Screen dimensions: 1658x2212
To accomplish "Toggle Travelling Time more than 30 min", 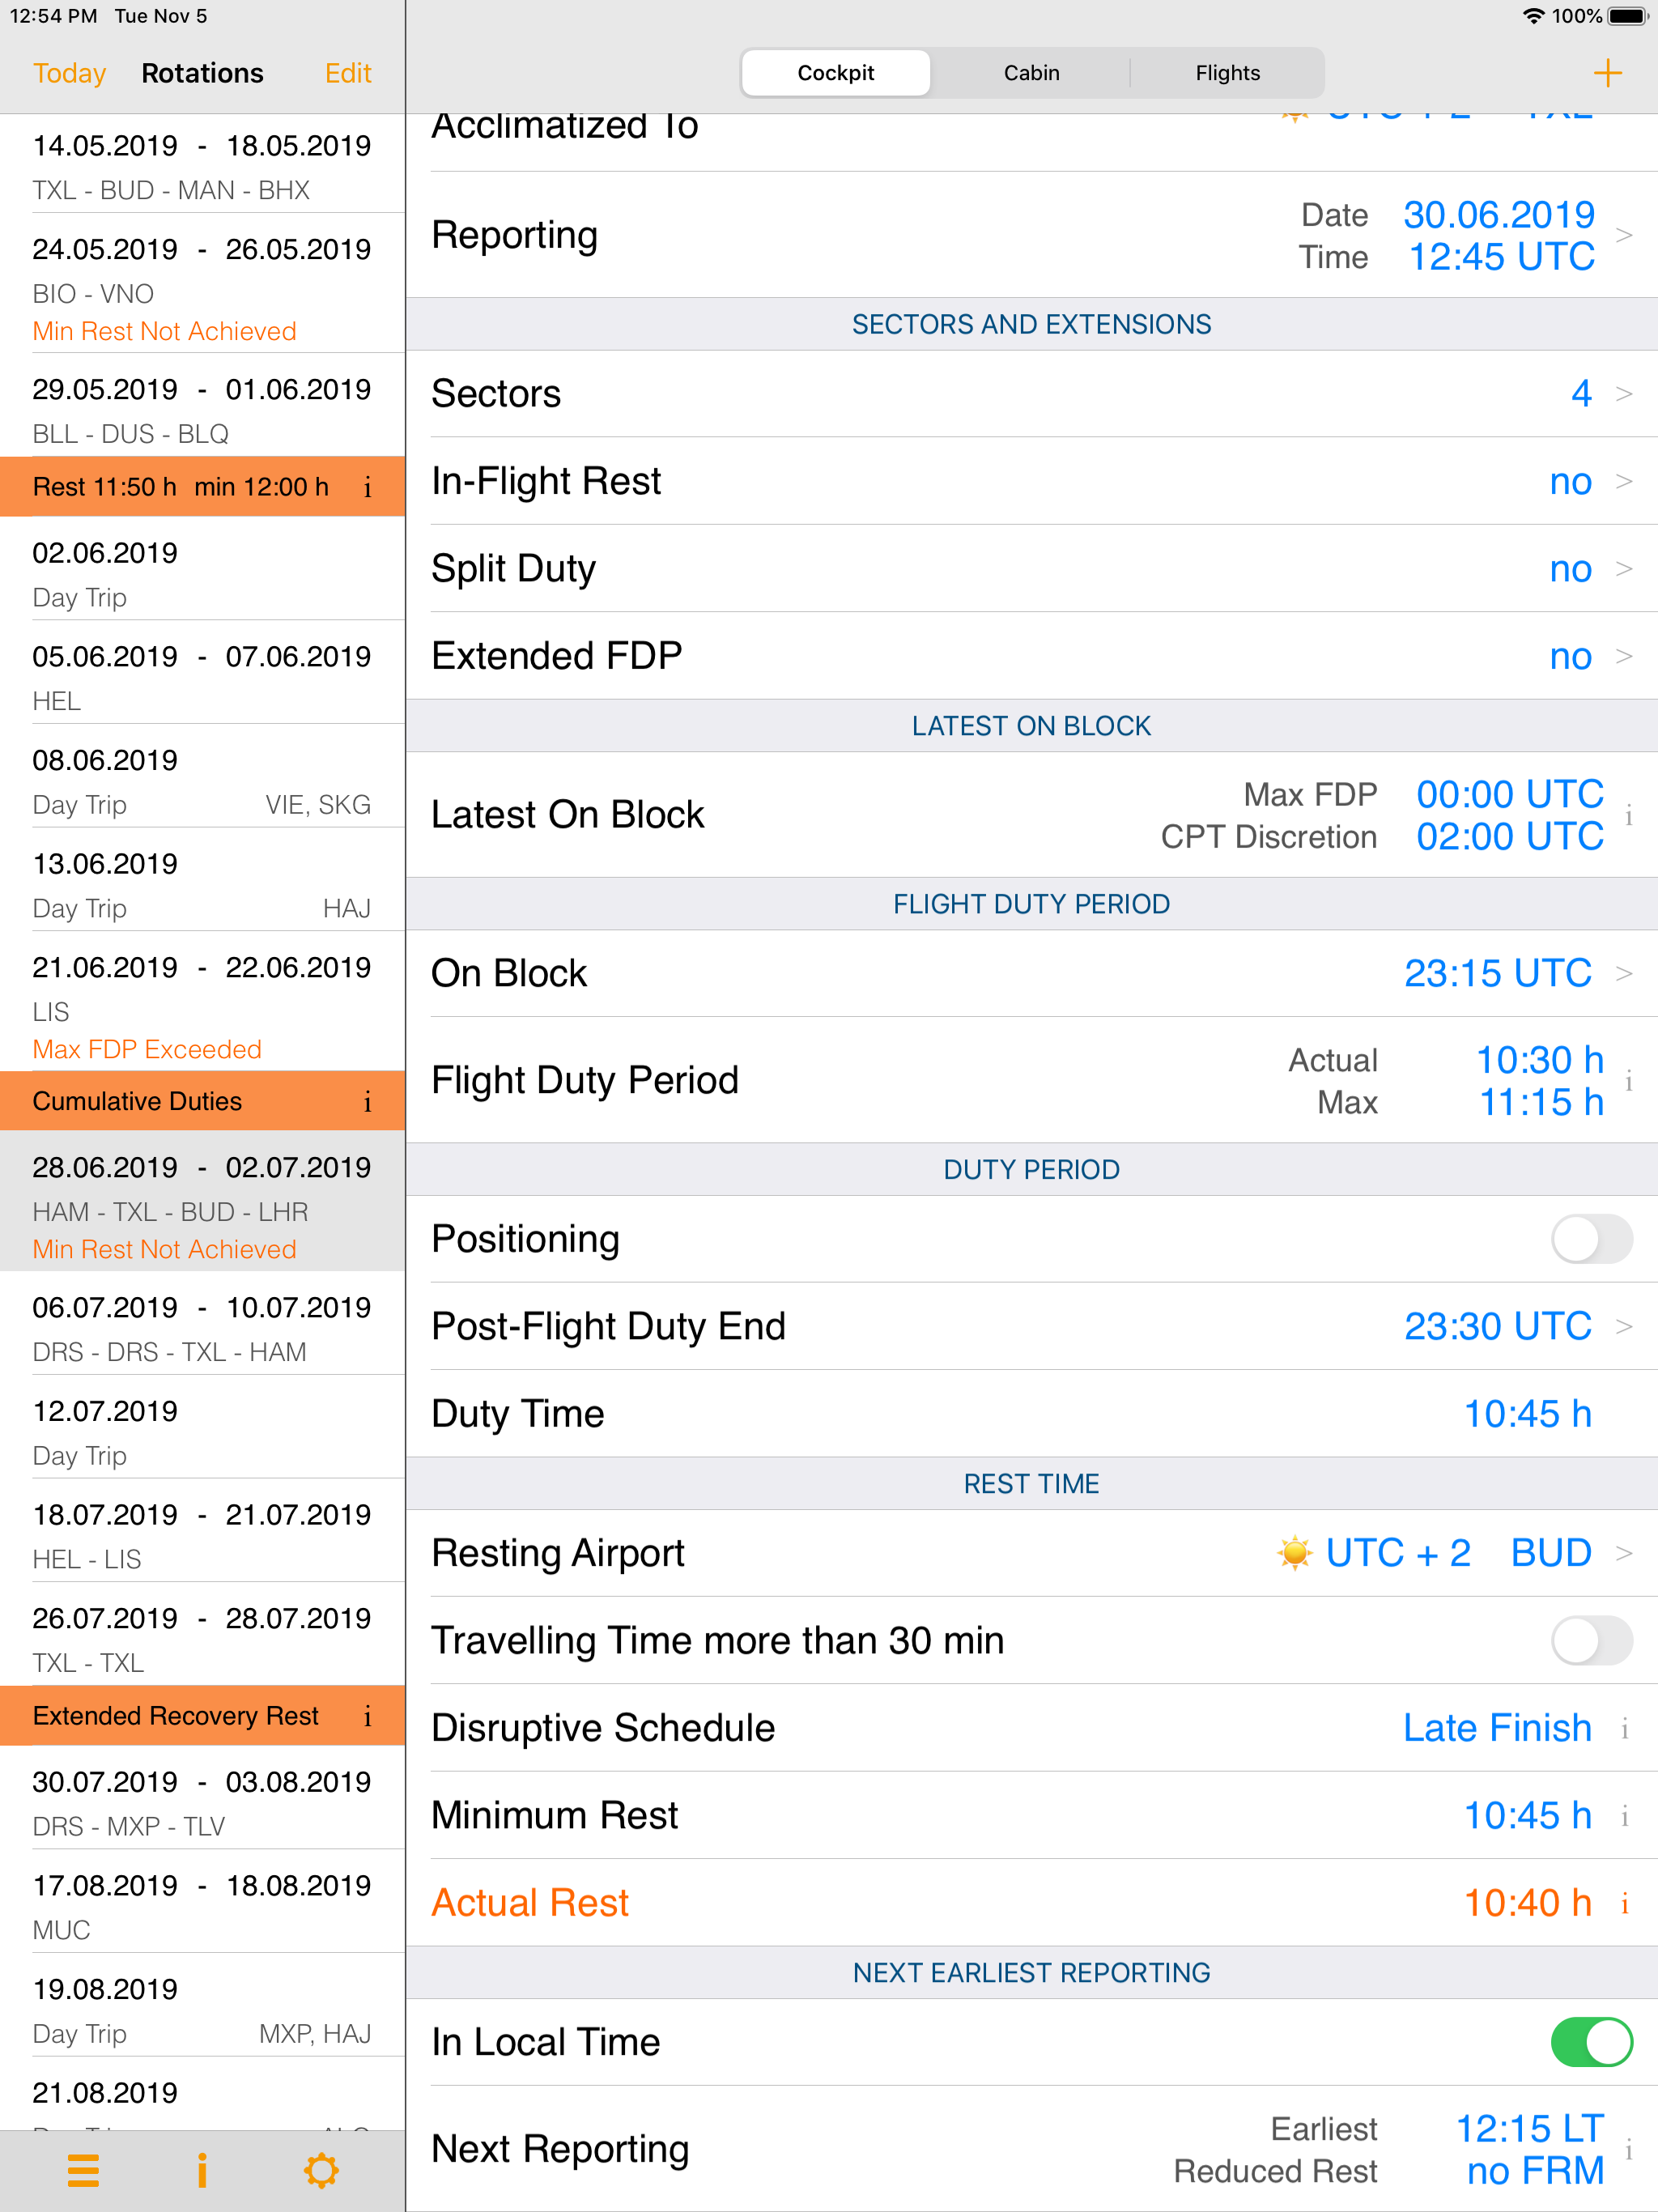I will click(1591, 1640).
